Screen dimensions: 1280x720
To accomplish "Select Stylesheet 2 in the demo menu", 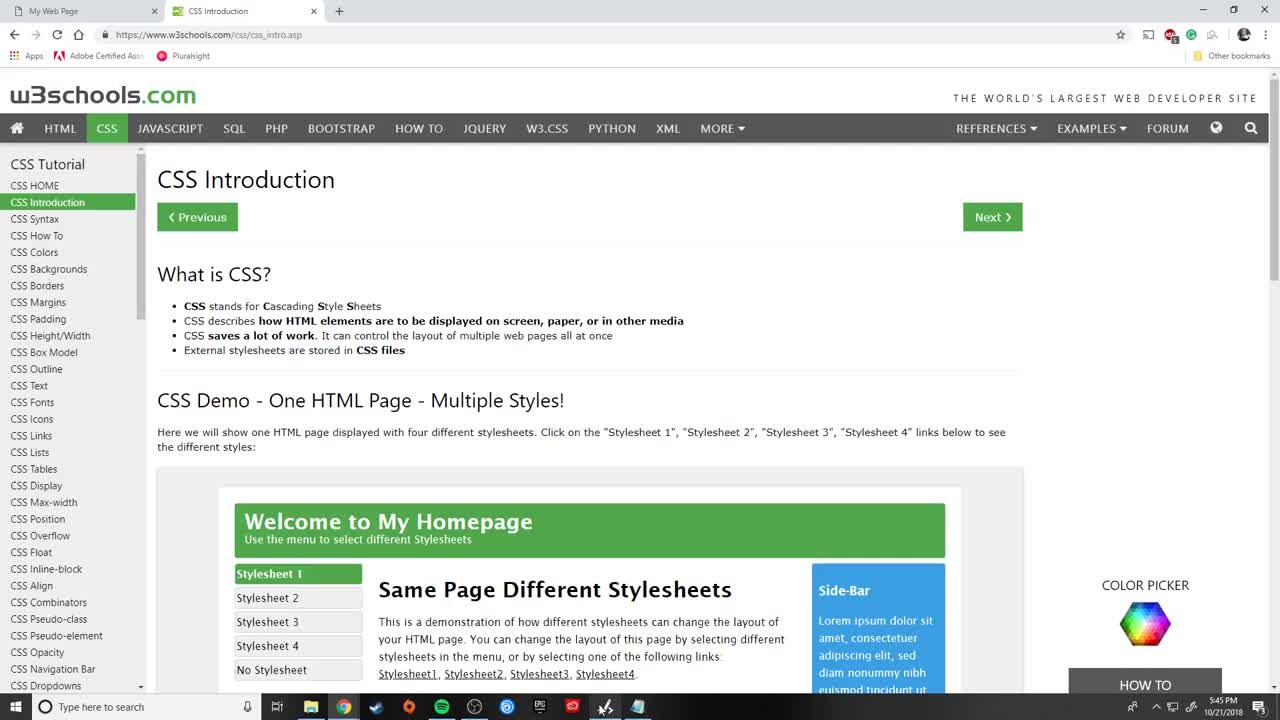I will [x=298, y=598].
